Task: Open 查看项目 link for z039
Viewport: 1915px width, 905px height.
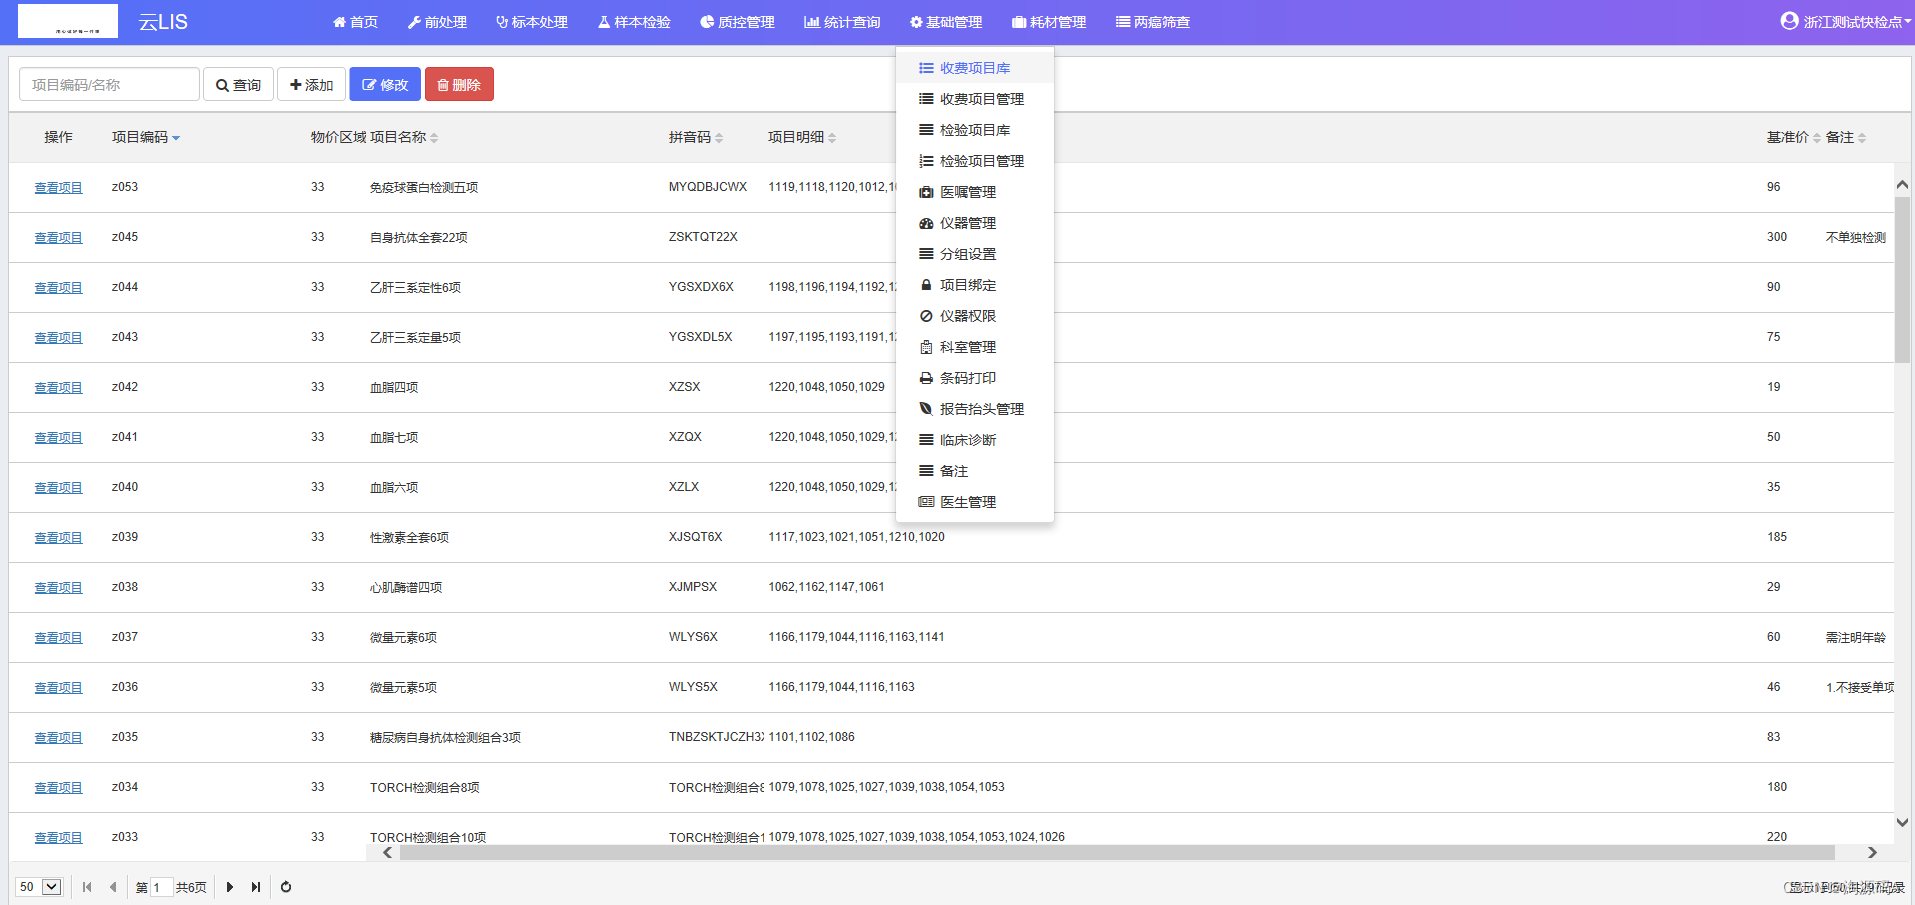Action: (58, 538)
